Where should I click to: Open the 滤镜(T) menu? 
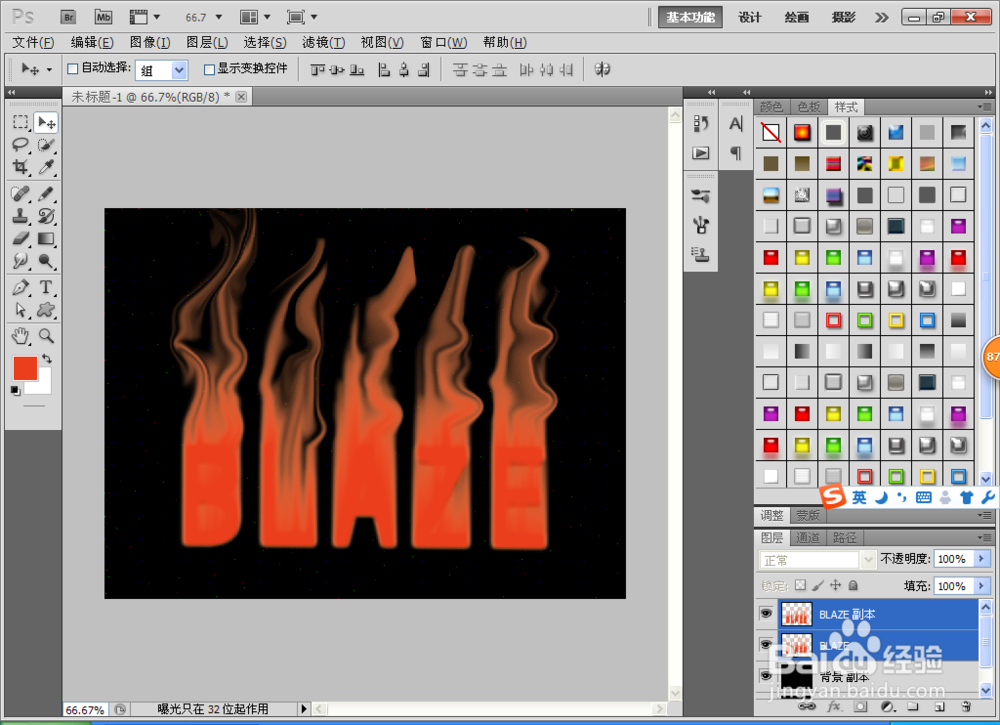(x=323, y=43)
